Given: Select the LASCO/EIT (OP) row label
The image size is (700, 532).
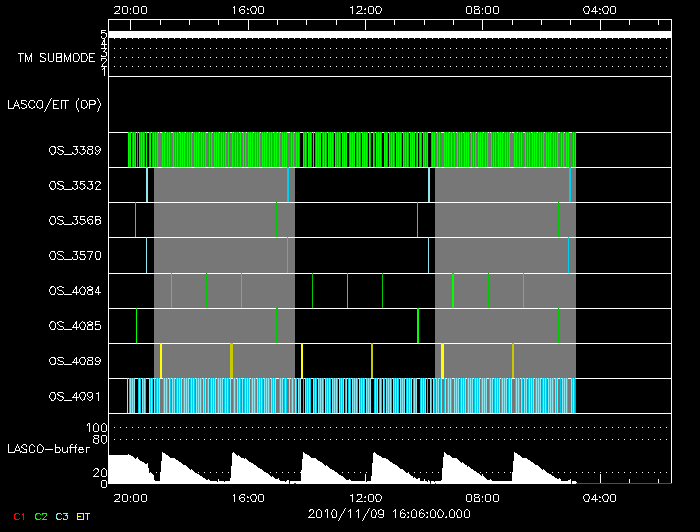Looking at the screenshot, I should (x=54, y=105).
